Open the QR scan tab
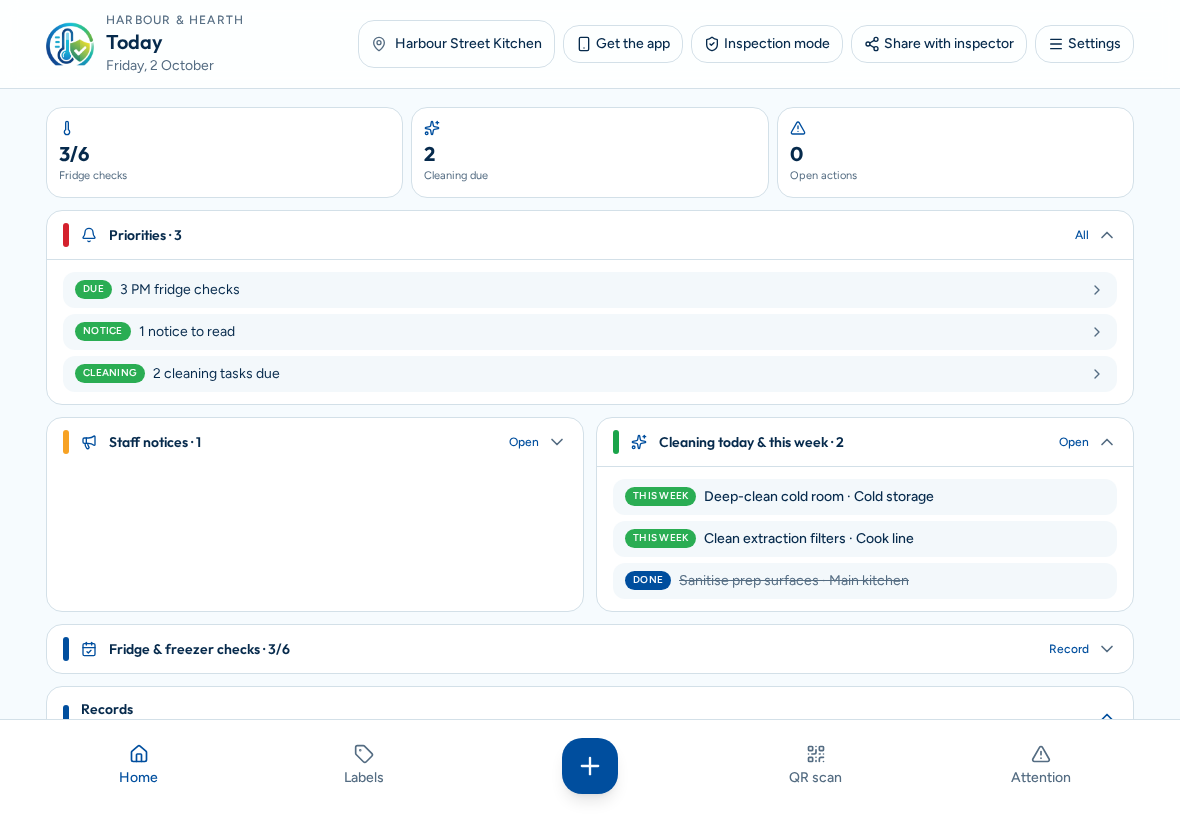The height and width of the screenshot is (820, 1180). (x=815, y=765)
